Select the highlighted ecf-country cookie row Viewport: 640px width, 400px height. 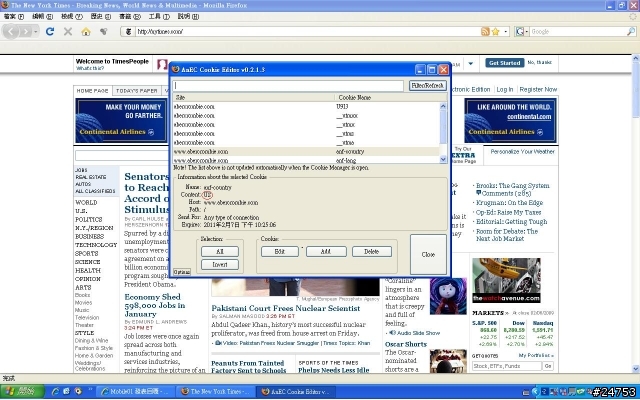tap(306, 151)
